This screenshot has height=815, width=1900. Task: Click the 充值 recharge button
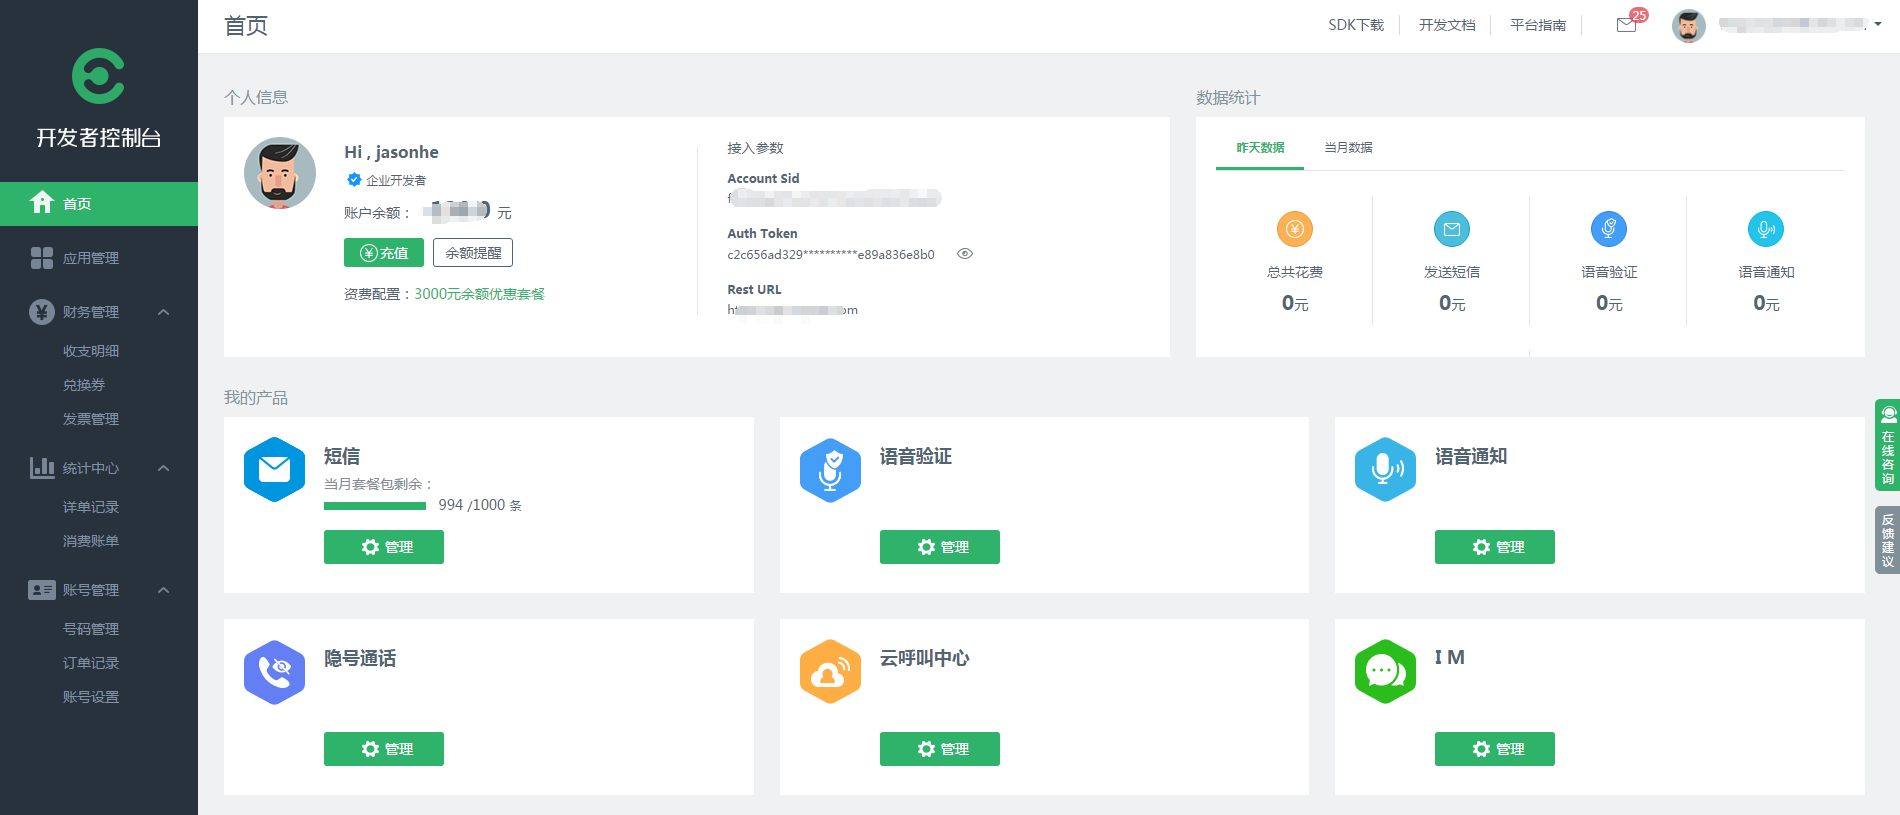pyautogui.click(x=384, y=253)
